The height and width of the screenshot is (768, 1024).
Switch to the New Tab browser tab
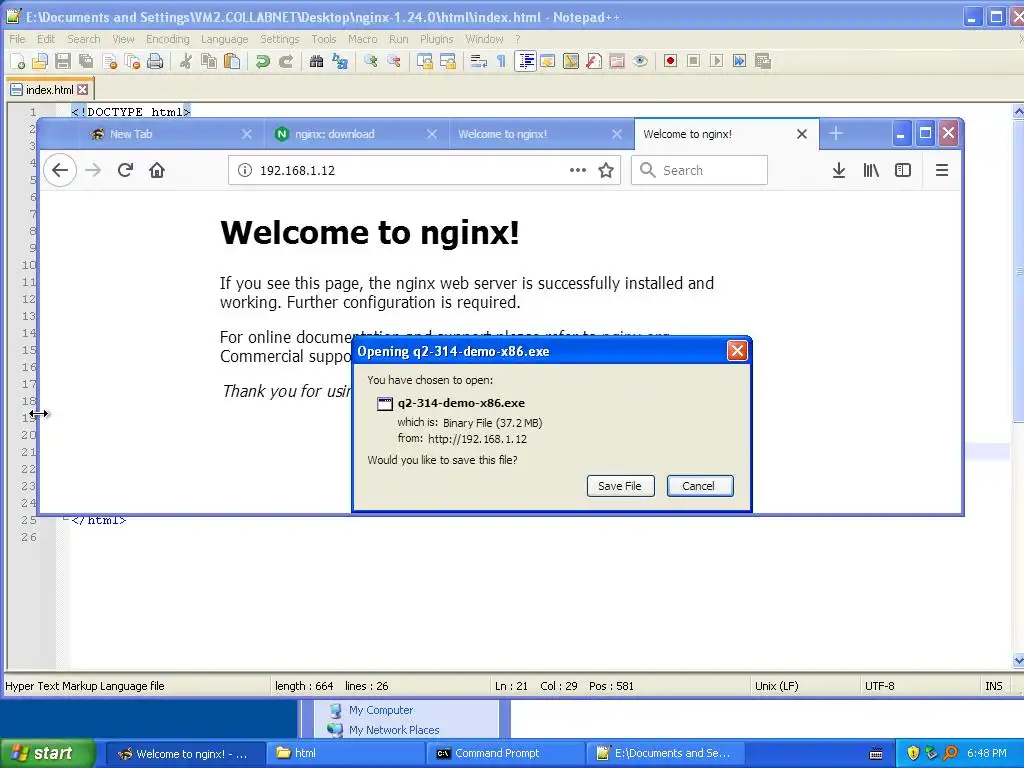[x=131, y=134]
